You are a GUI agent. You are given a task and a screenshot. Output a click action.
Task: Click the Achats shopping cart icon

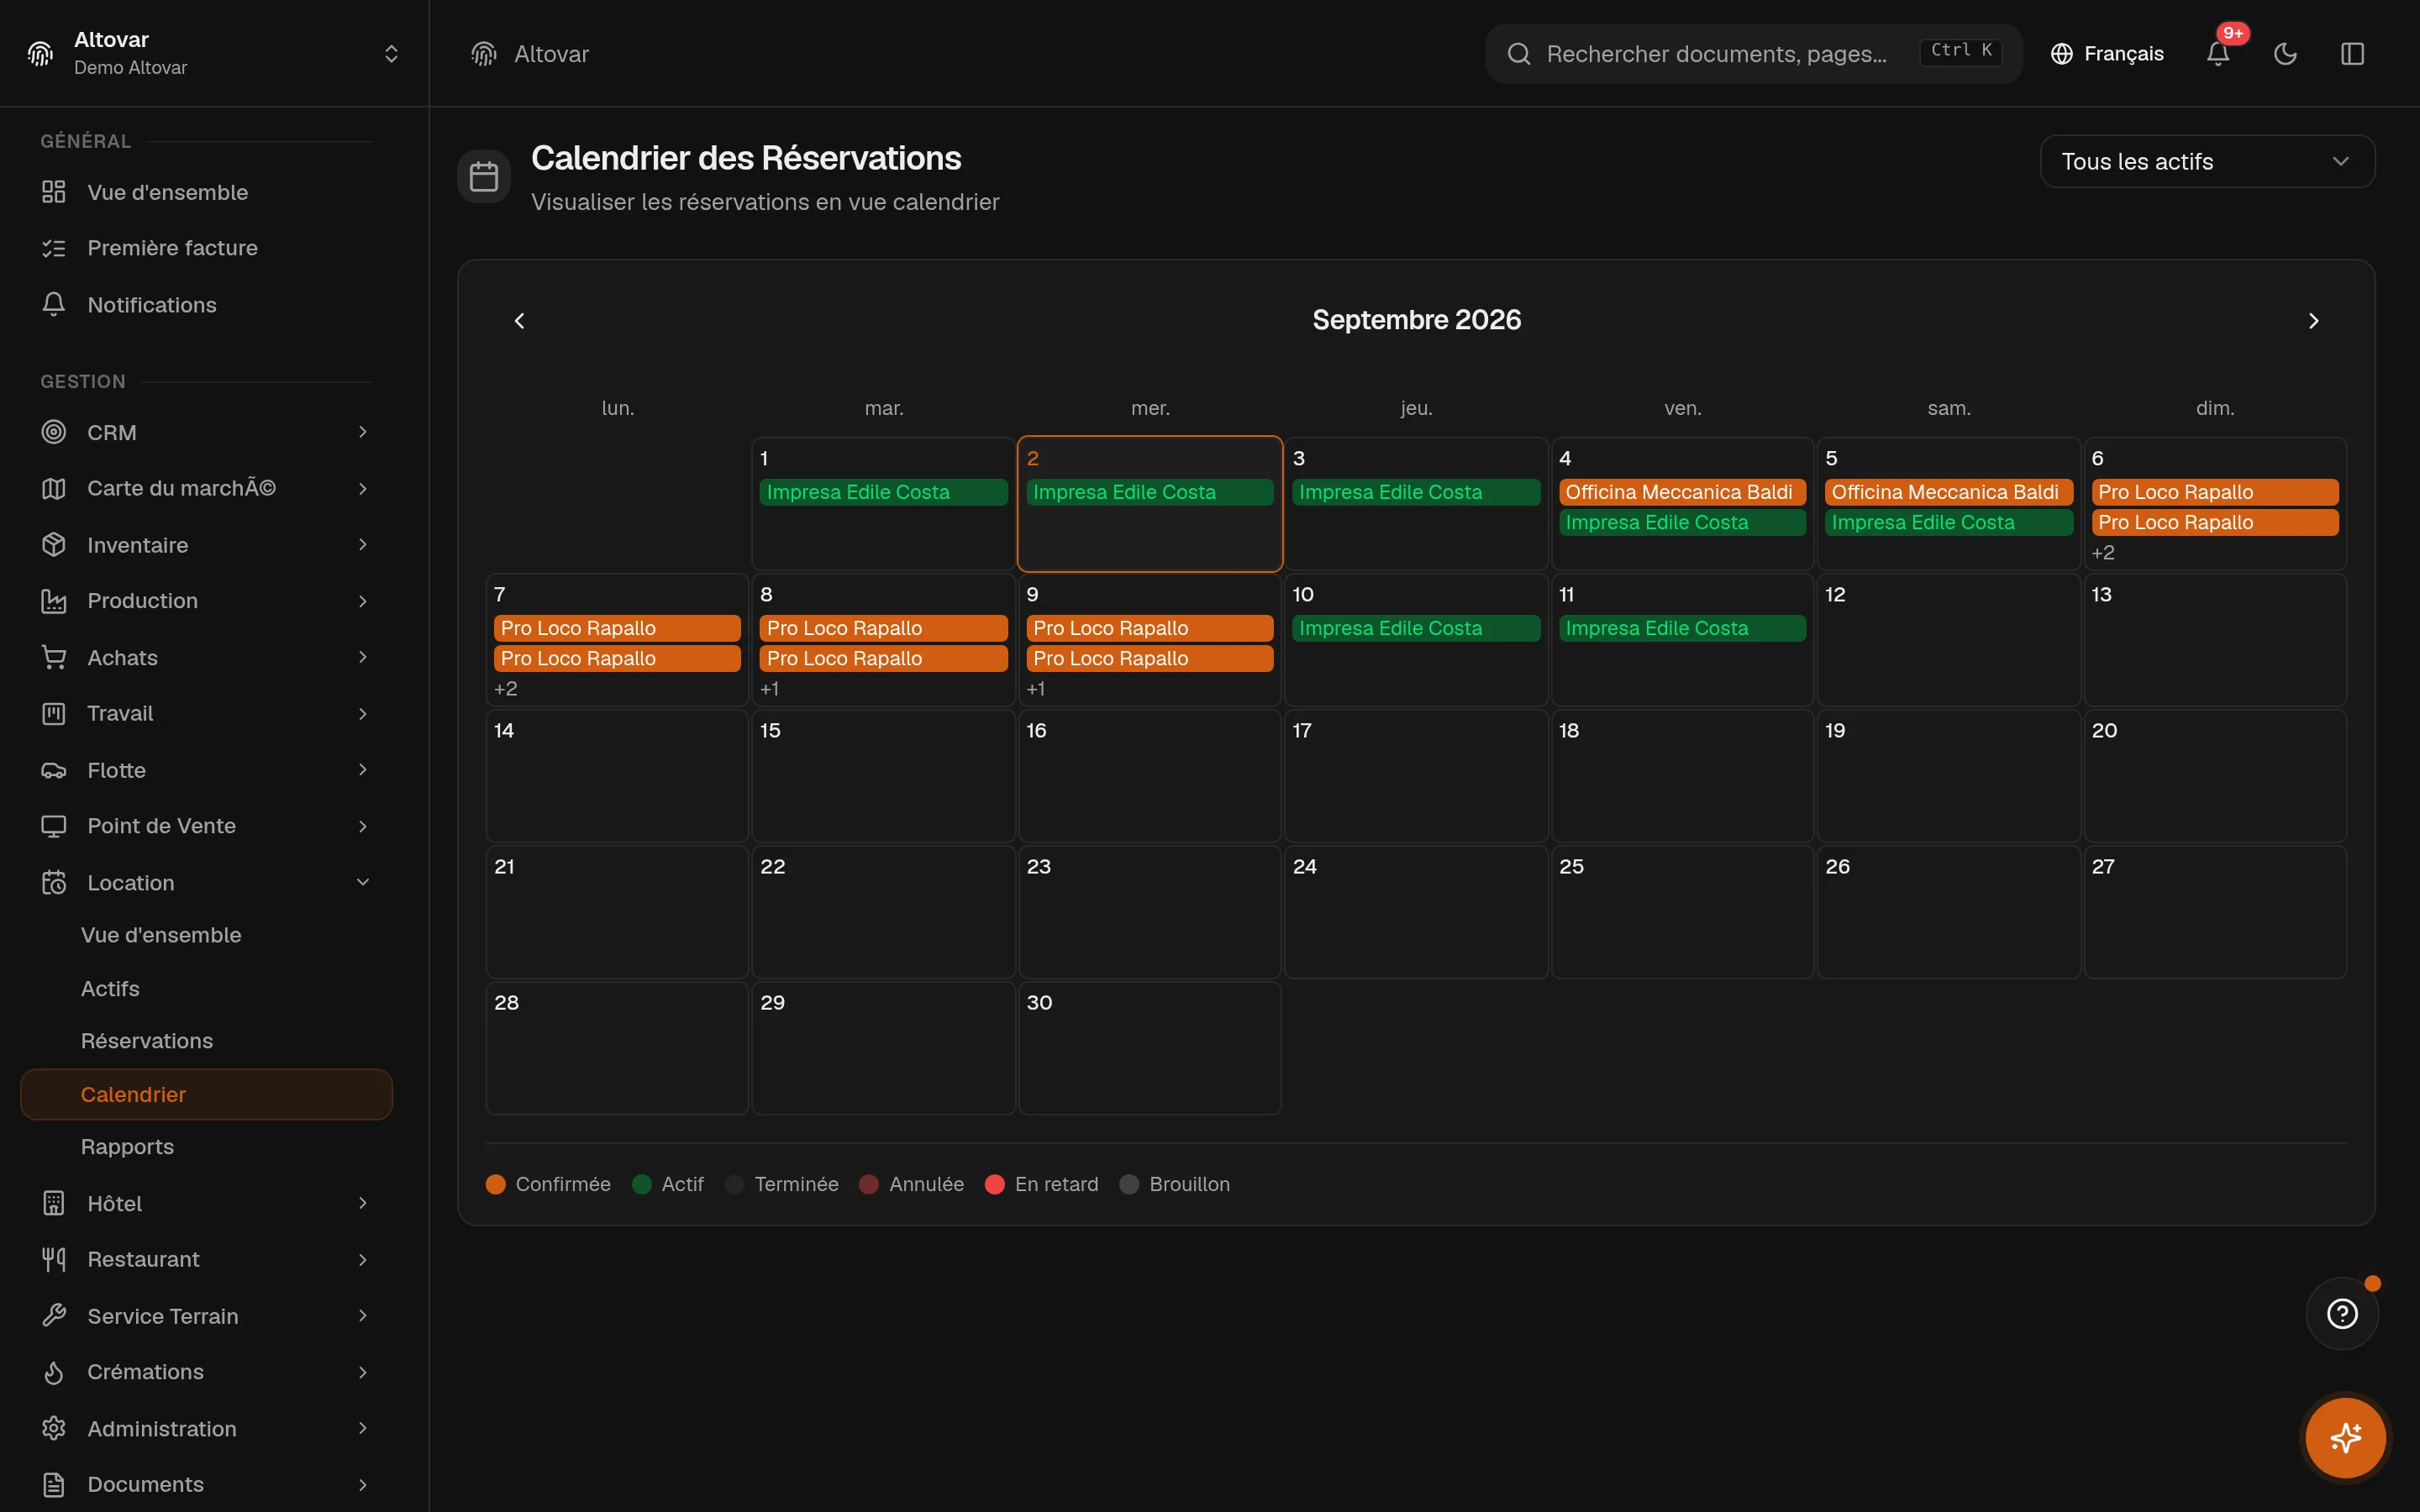(54, 657)
